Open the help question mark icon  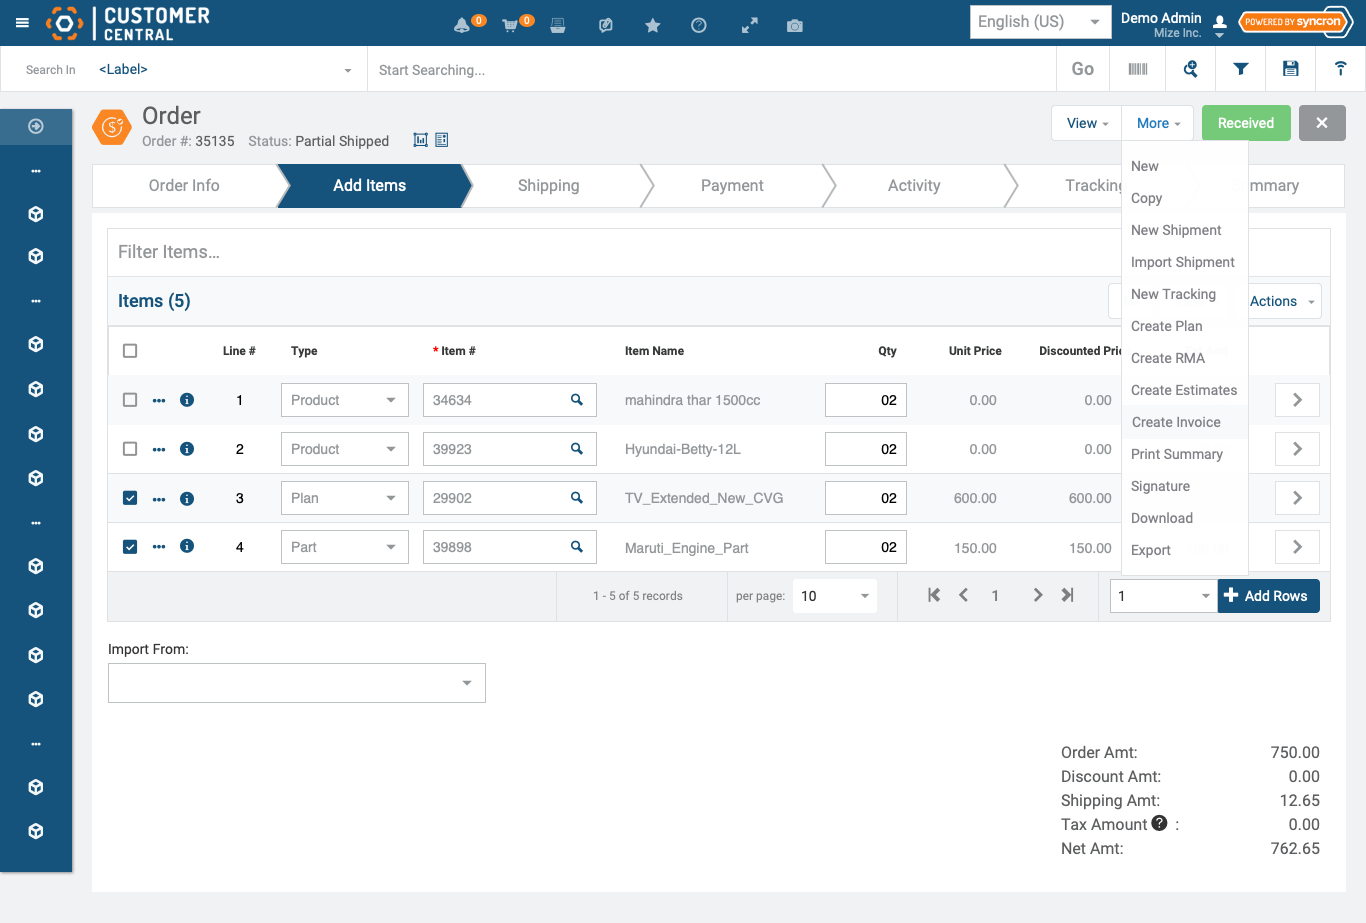point(699,26)
